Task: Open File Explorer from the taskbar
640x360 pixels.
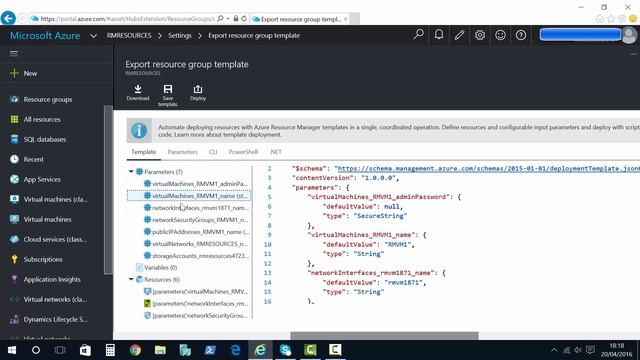Action: point(160,350)
